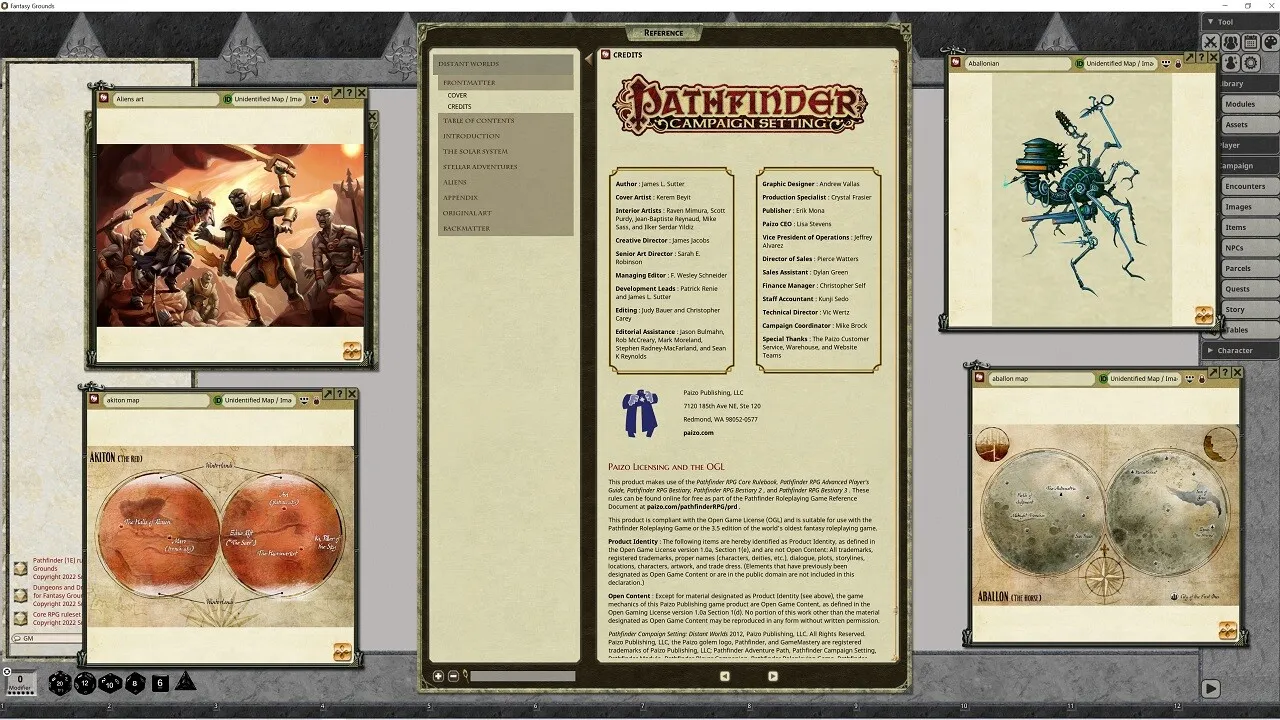
Task: Open the character light icon beside gear
Action: pyautogui.click(x=1231, y=62)
